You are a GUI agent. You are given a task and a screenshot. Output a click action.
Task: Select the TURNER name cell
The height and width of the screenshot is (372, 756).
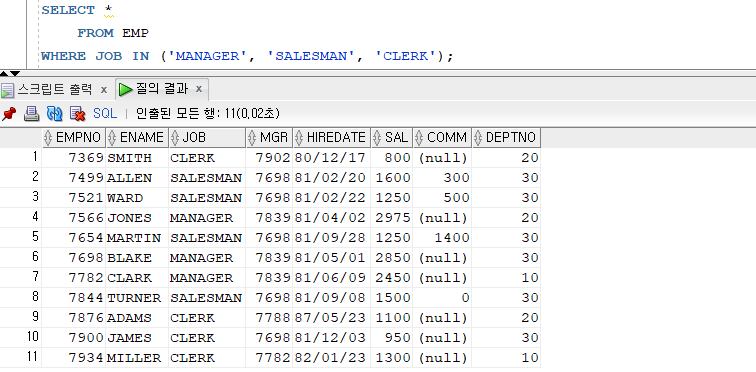click(x=137, y=298)
